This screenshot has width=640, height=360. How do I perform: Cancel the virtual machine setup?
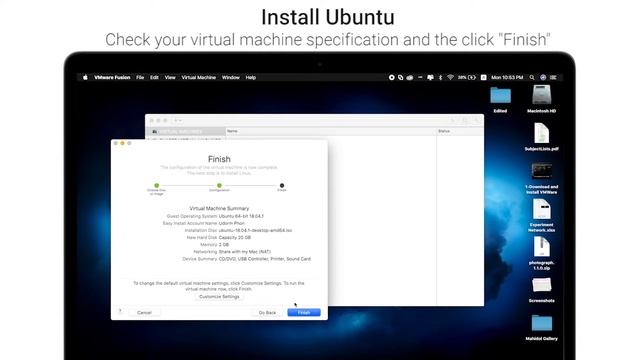[x=144, y=312]
